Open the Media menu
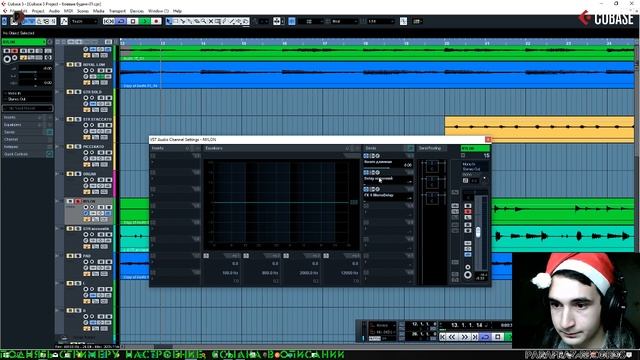This screenshot has width=640, height=360. pos(98,11)
